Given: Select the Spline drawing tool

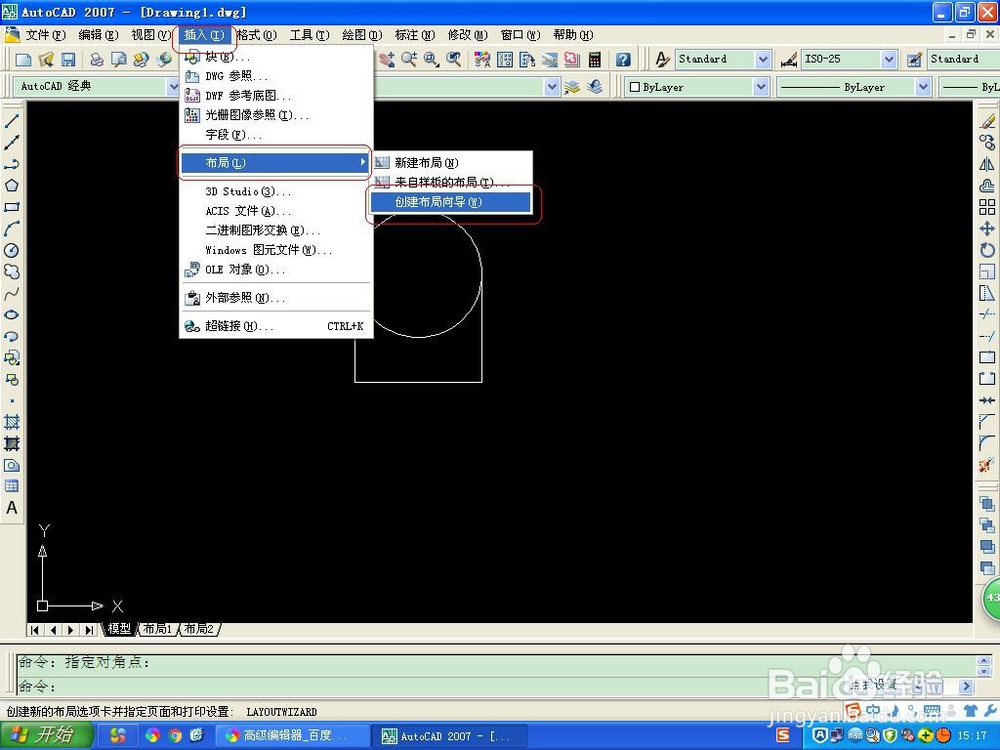Looking at the screenshot, I should [11, 293].
